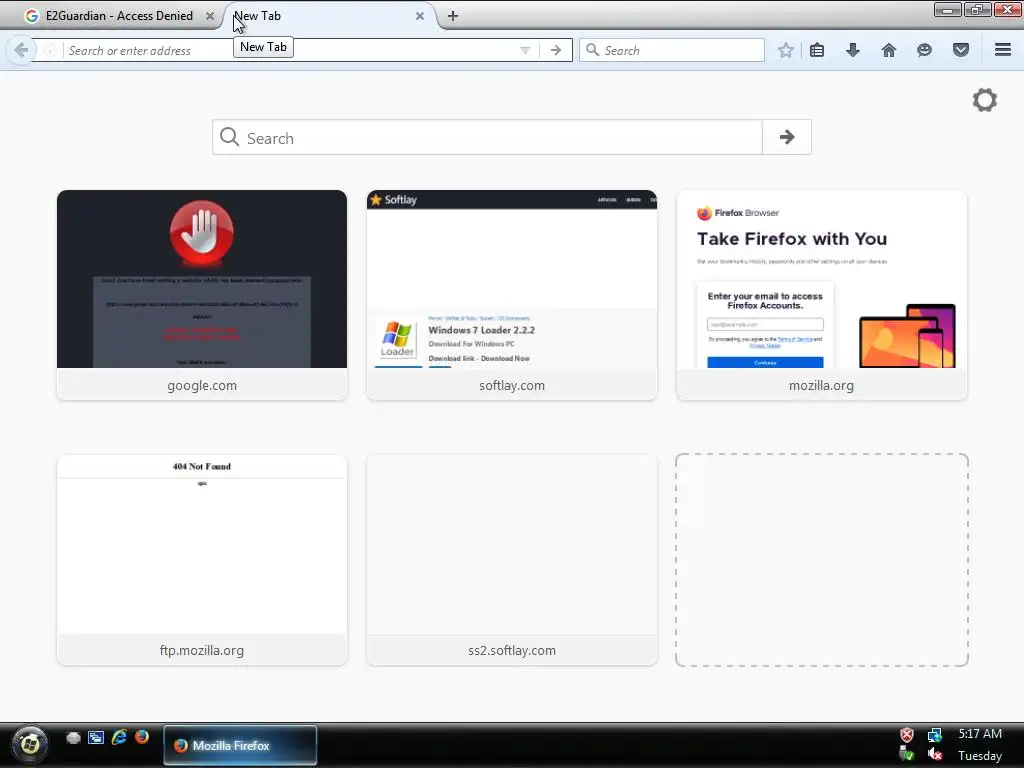Focus the toolbar Search box
The width and height of the screenshot is (1024, 768).
pyautogui.click(x=672, y=50)
